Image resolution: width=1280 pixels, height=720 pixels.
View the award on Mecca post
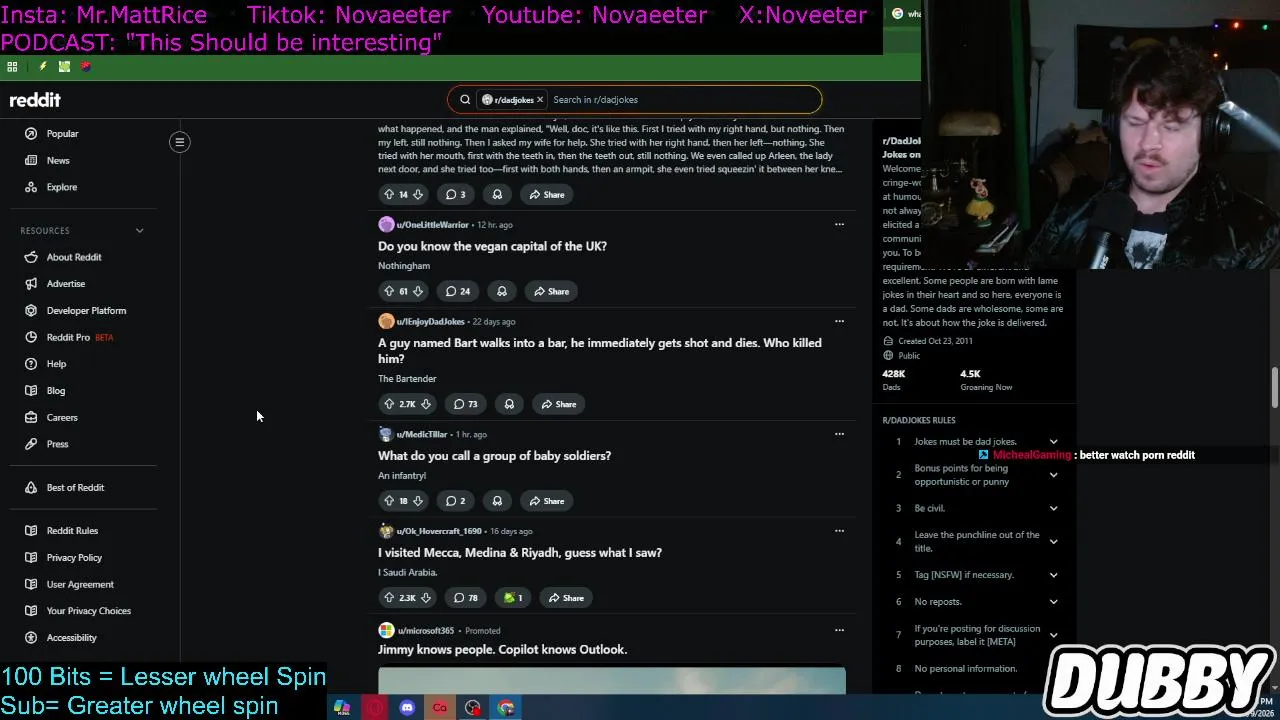(x=513, y=598)
